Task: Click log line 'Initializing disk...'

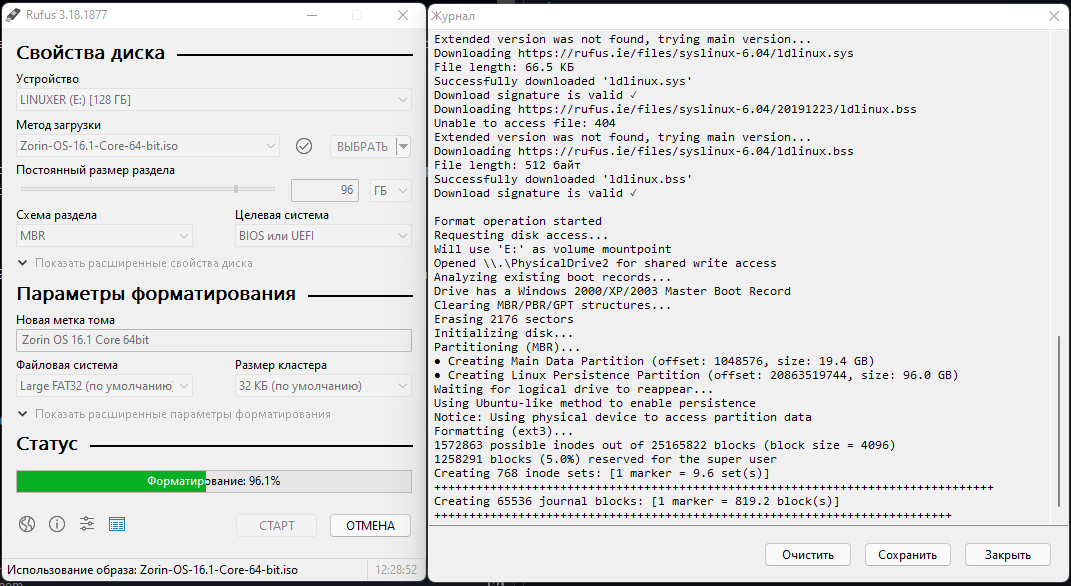Action: (503, 333)
